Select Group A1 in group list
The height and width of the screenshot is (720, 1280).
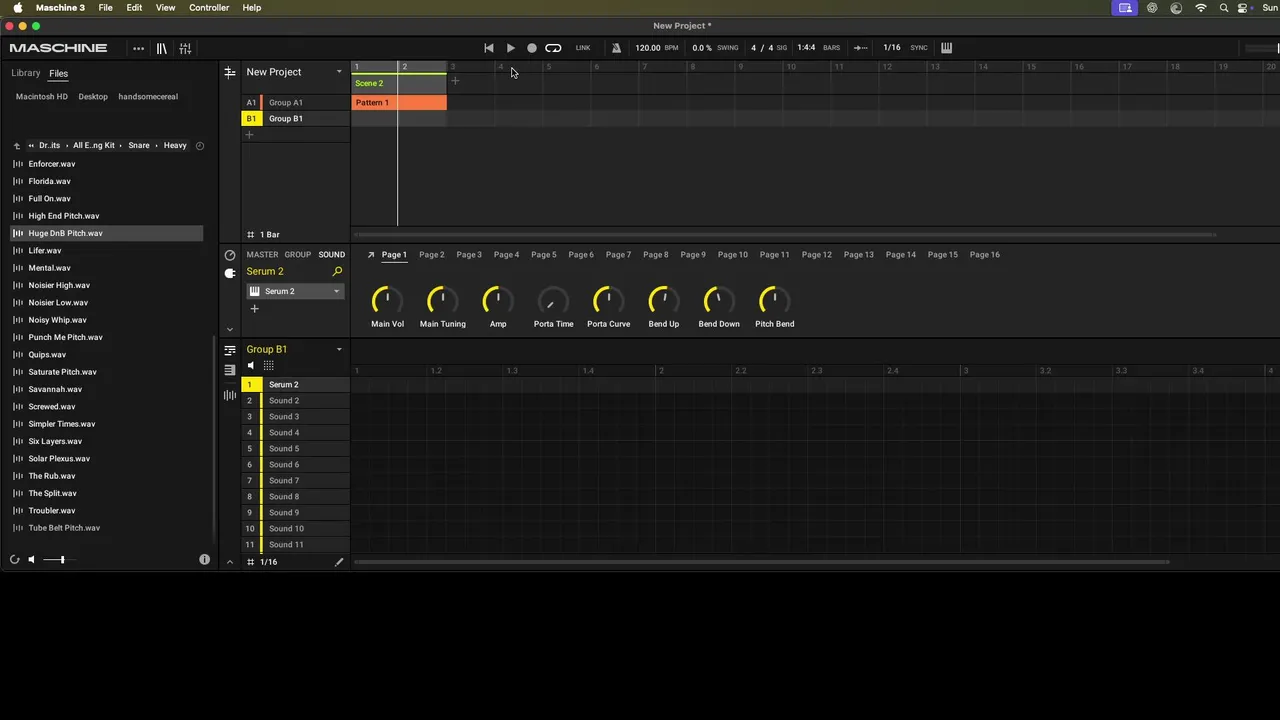pos(297,102)
